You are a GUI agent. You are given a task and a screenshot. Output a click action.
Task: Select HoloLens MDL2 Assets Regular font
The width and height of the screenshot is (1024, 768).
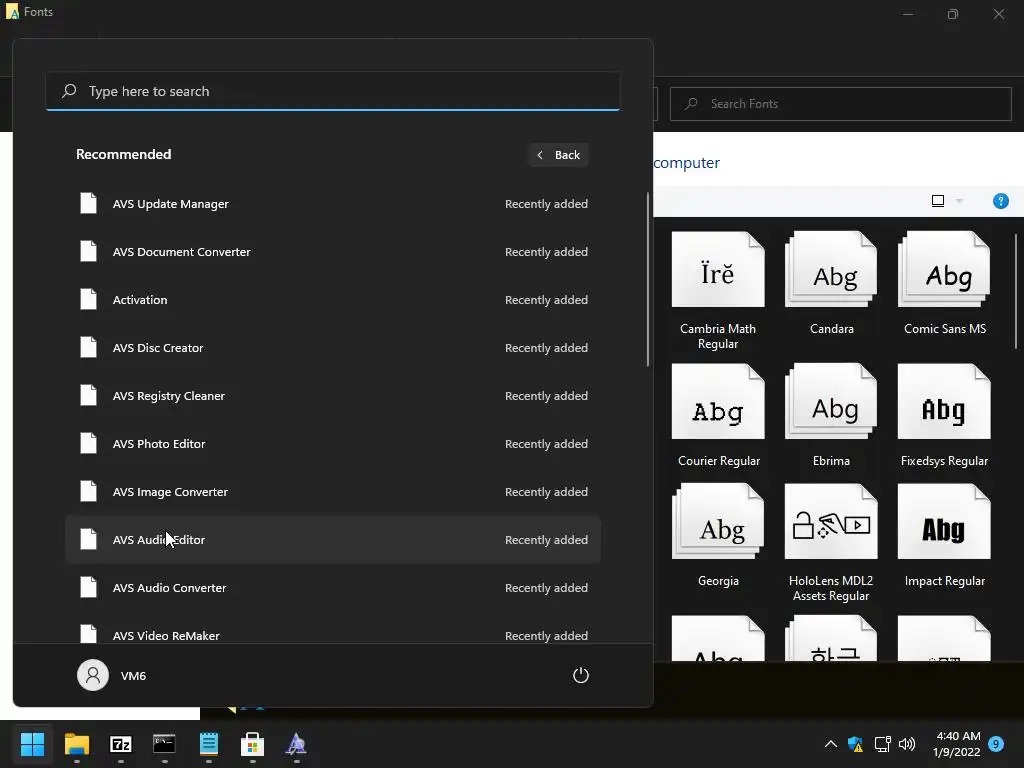831,543
